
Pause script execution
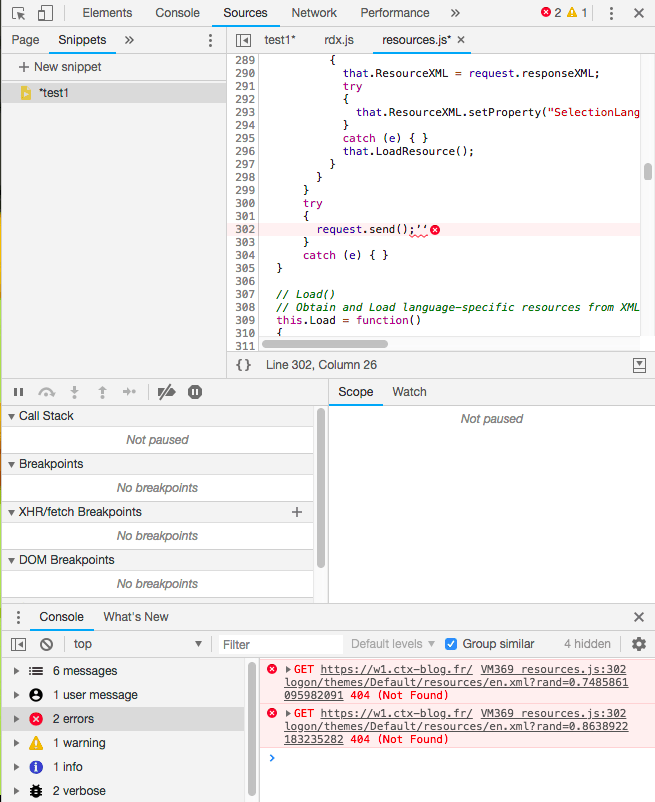coord(18,392)
